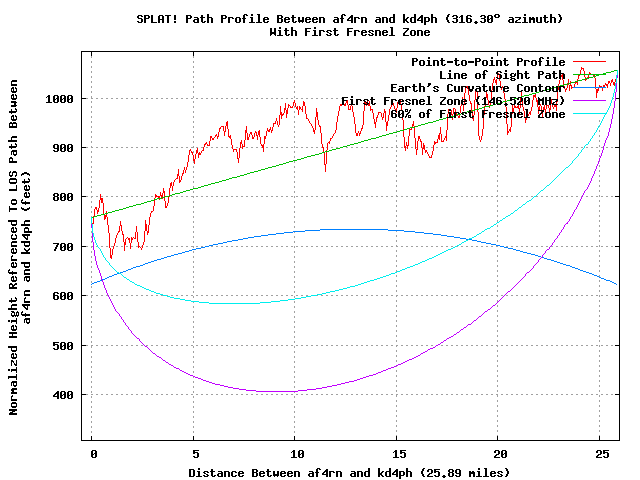Click the x-axis tick label 20
The image size is (640, 480).
(500, 454)
